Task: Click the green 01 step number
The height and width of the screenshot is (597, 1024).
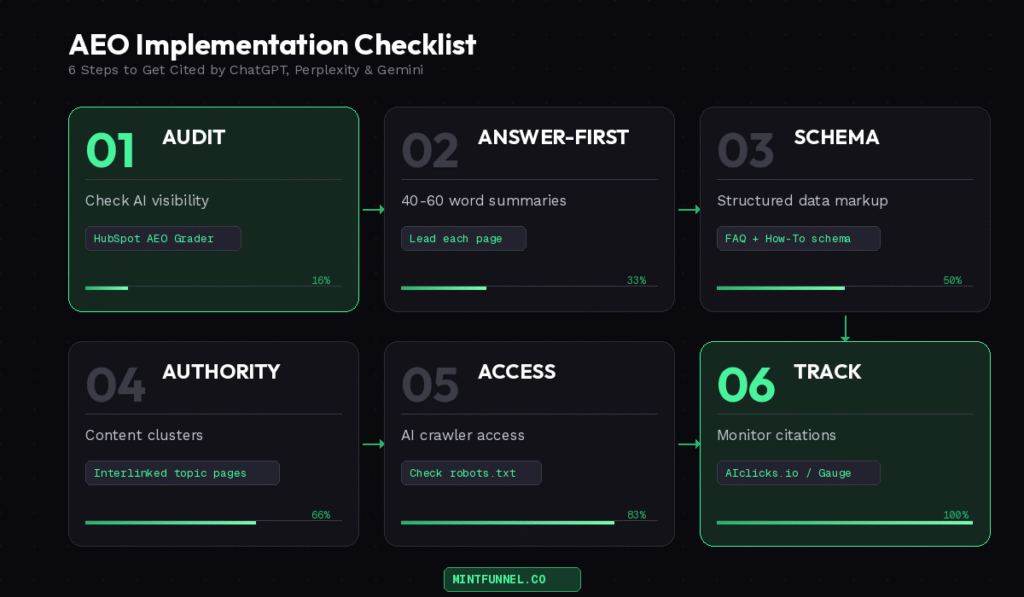Action: click(110, 150)
